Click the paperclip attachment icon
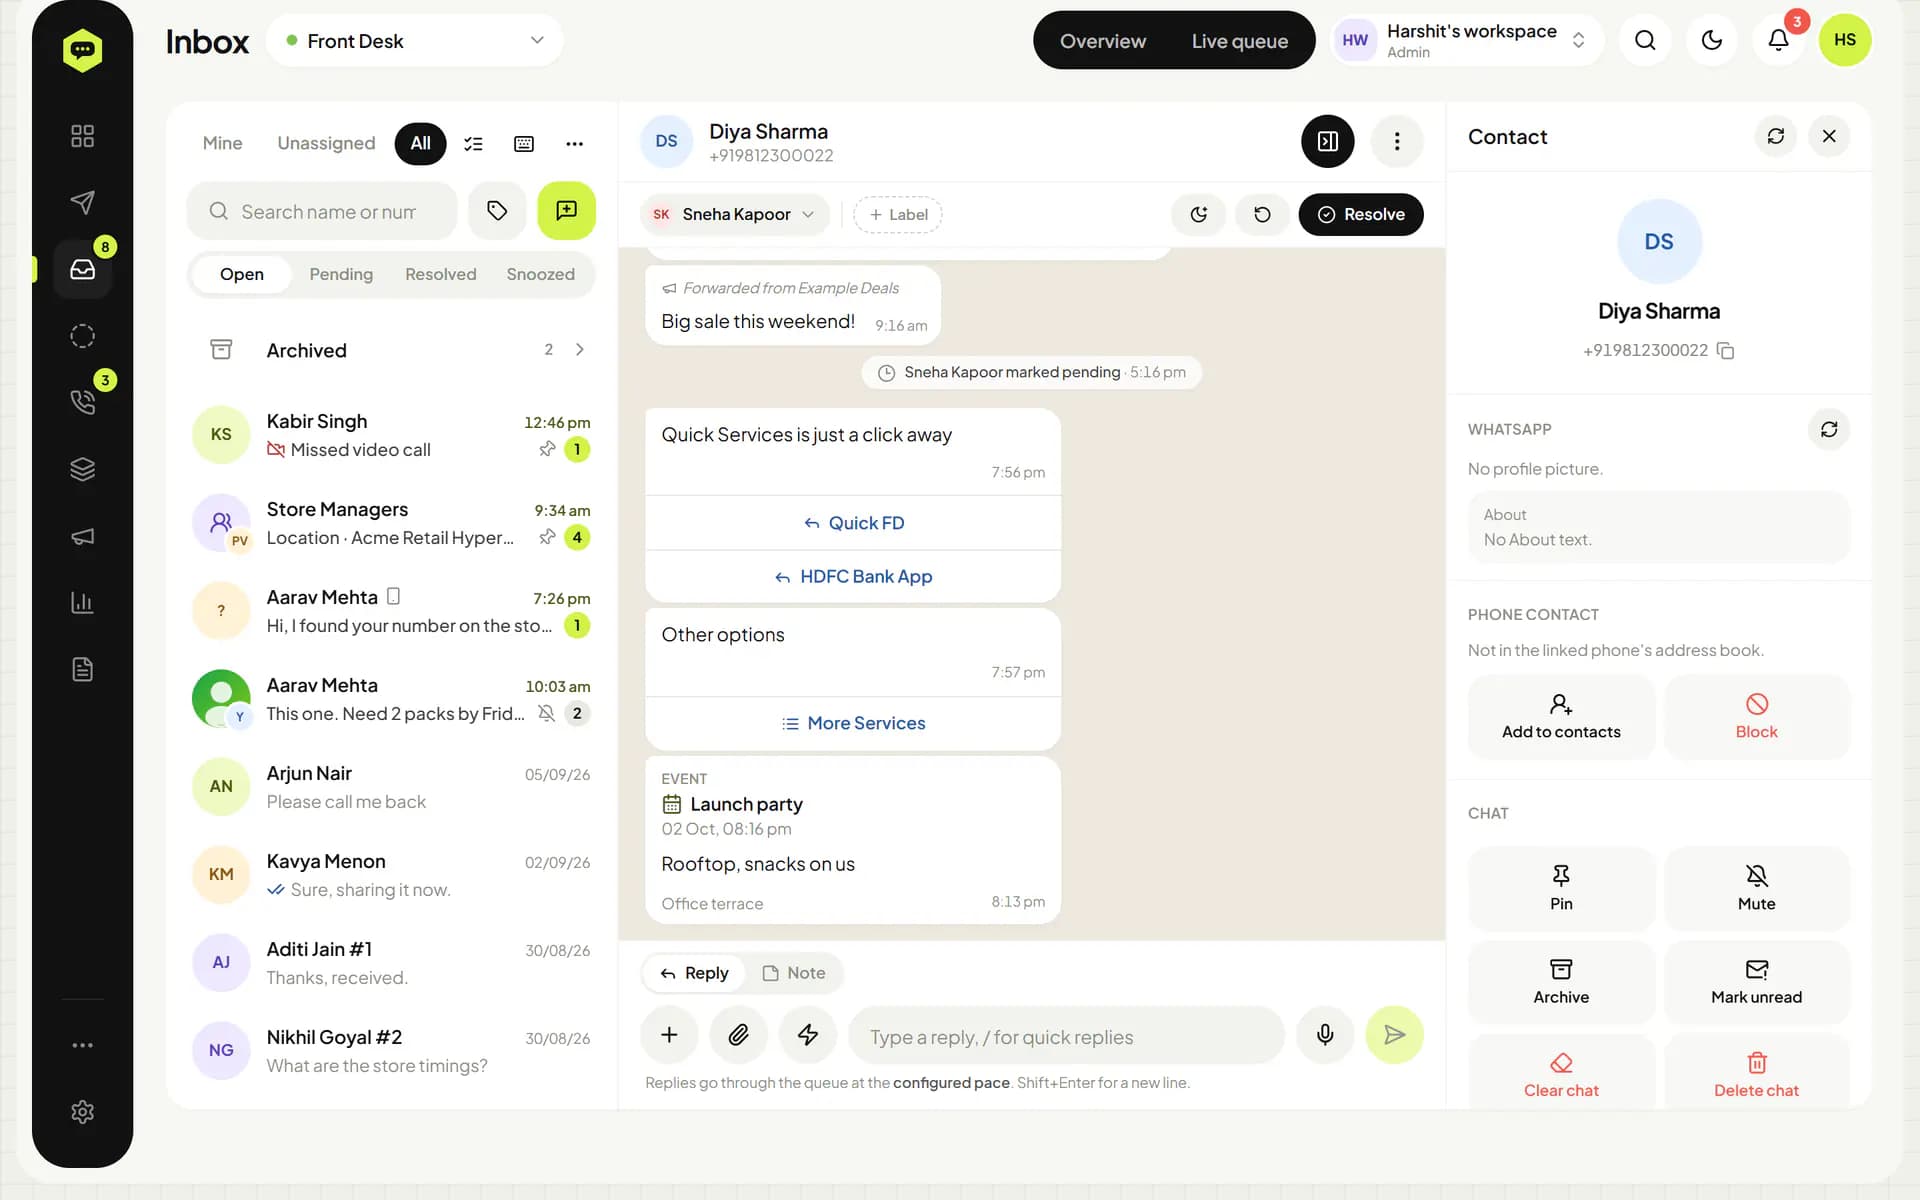The height and width of the screenshot is (1200, 1920). point(738,1035)
